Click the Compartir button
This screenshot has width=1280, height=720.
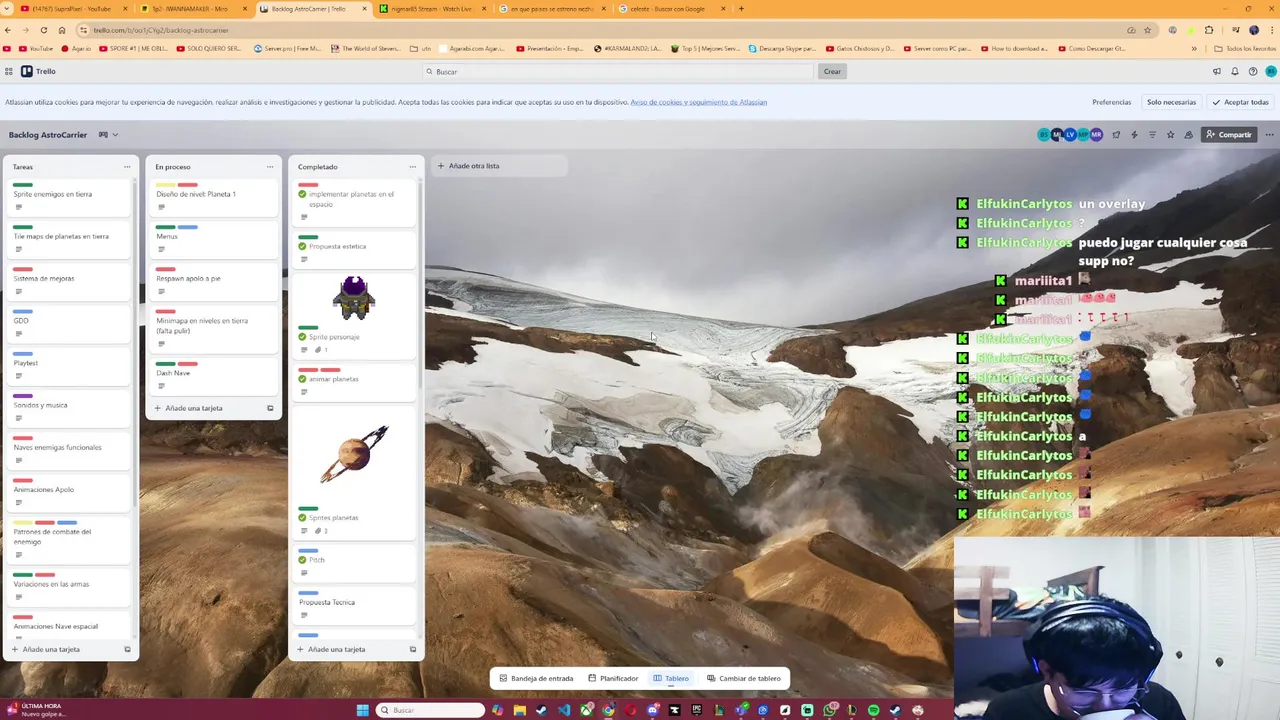[1229, 134]
